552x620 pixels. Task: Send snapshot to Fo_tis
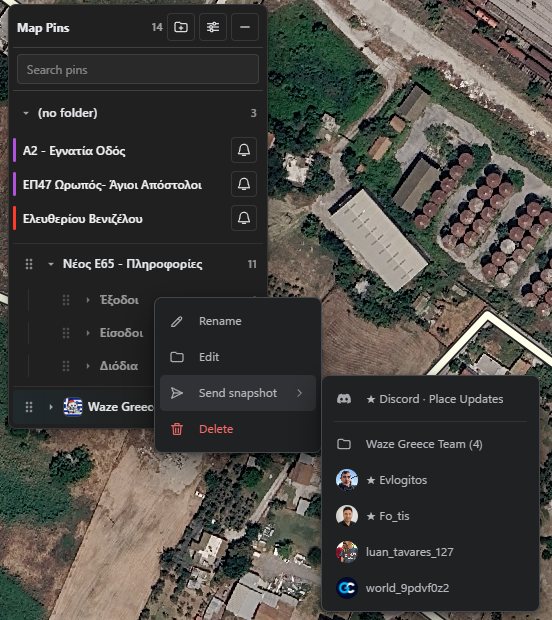tap(431, 516)
